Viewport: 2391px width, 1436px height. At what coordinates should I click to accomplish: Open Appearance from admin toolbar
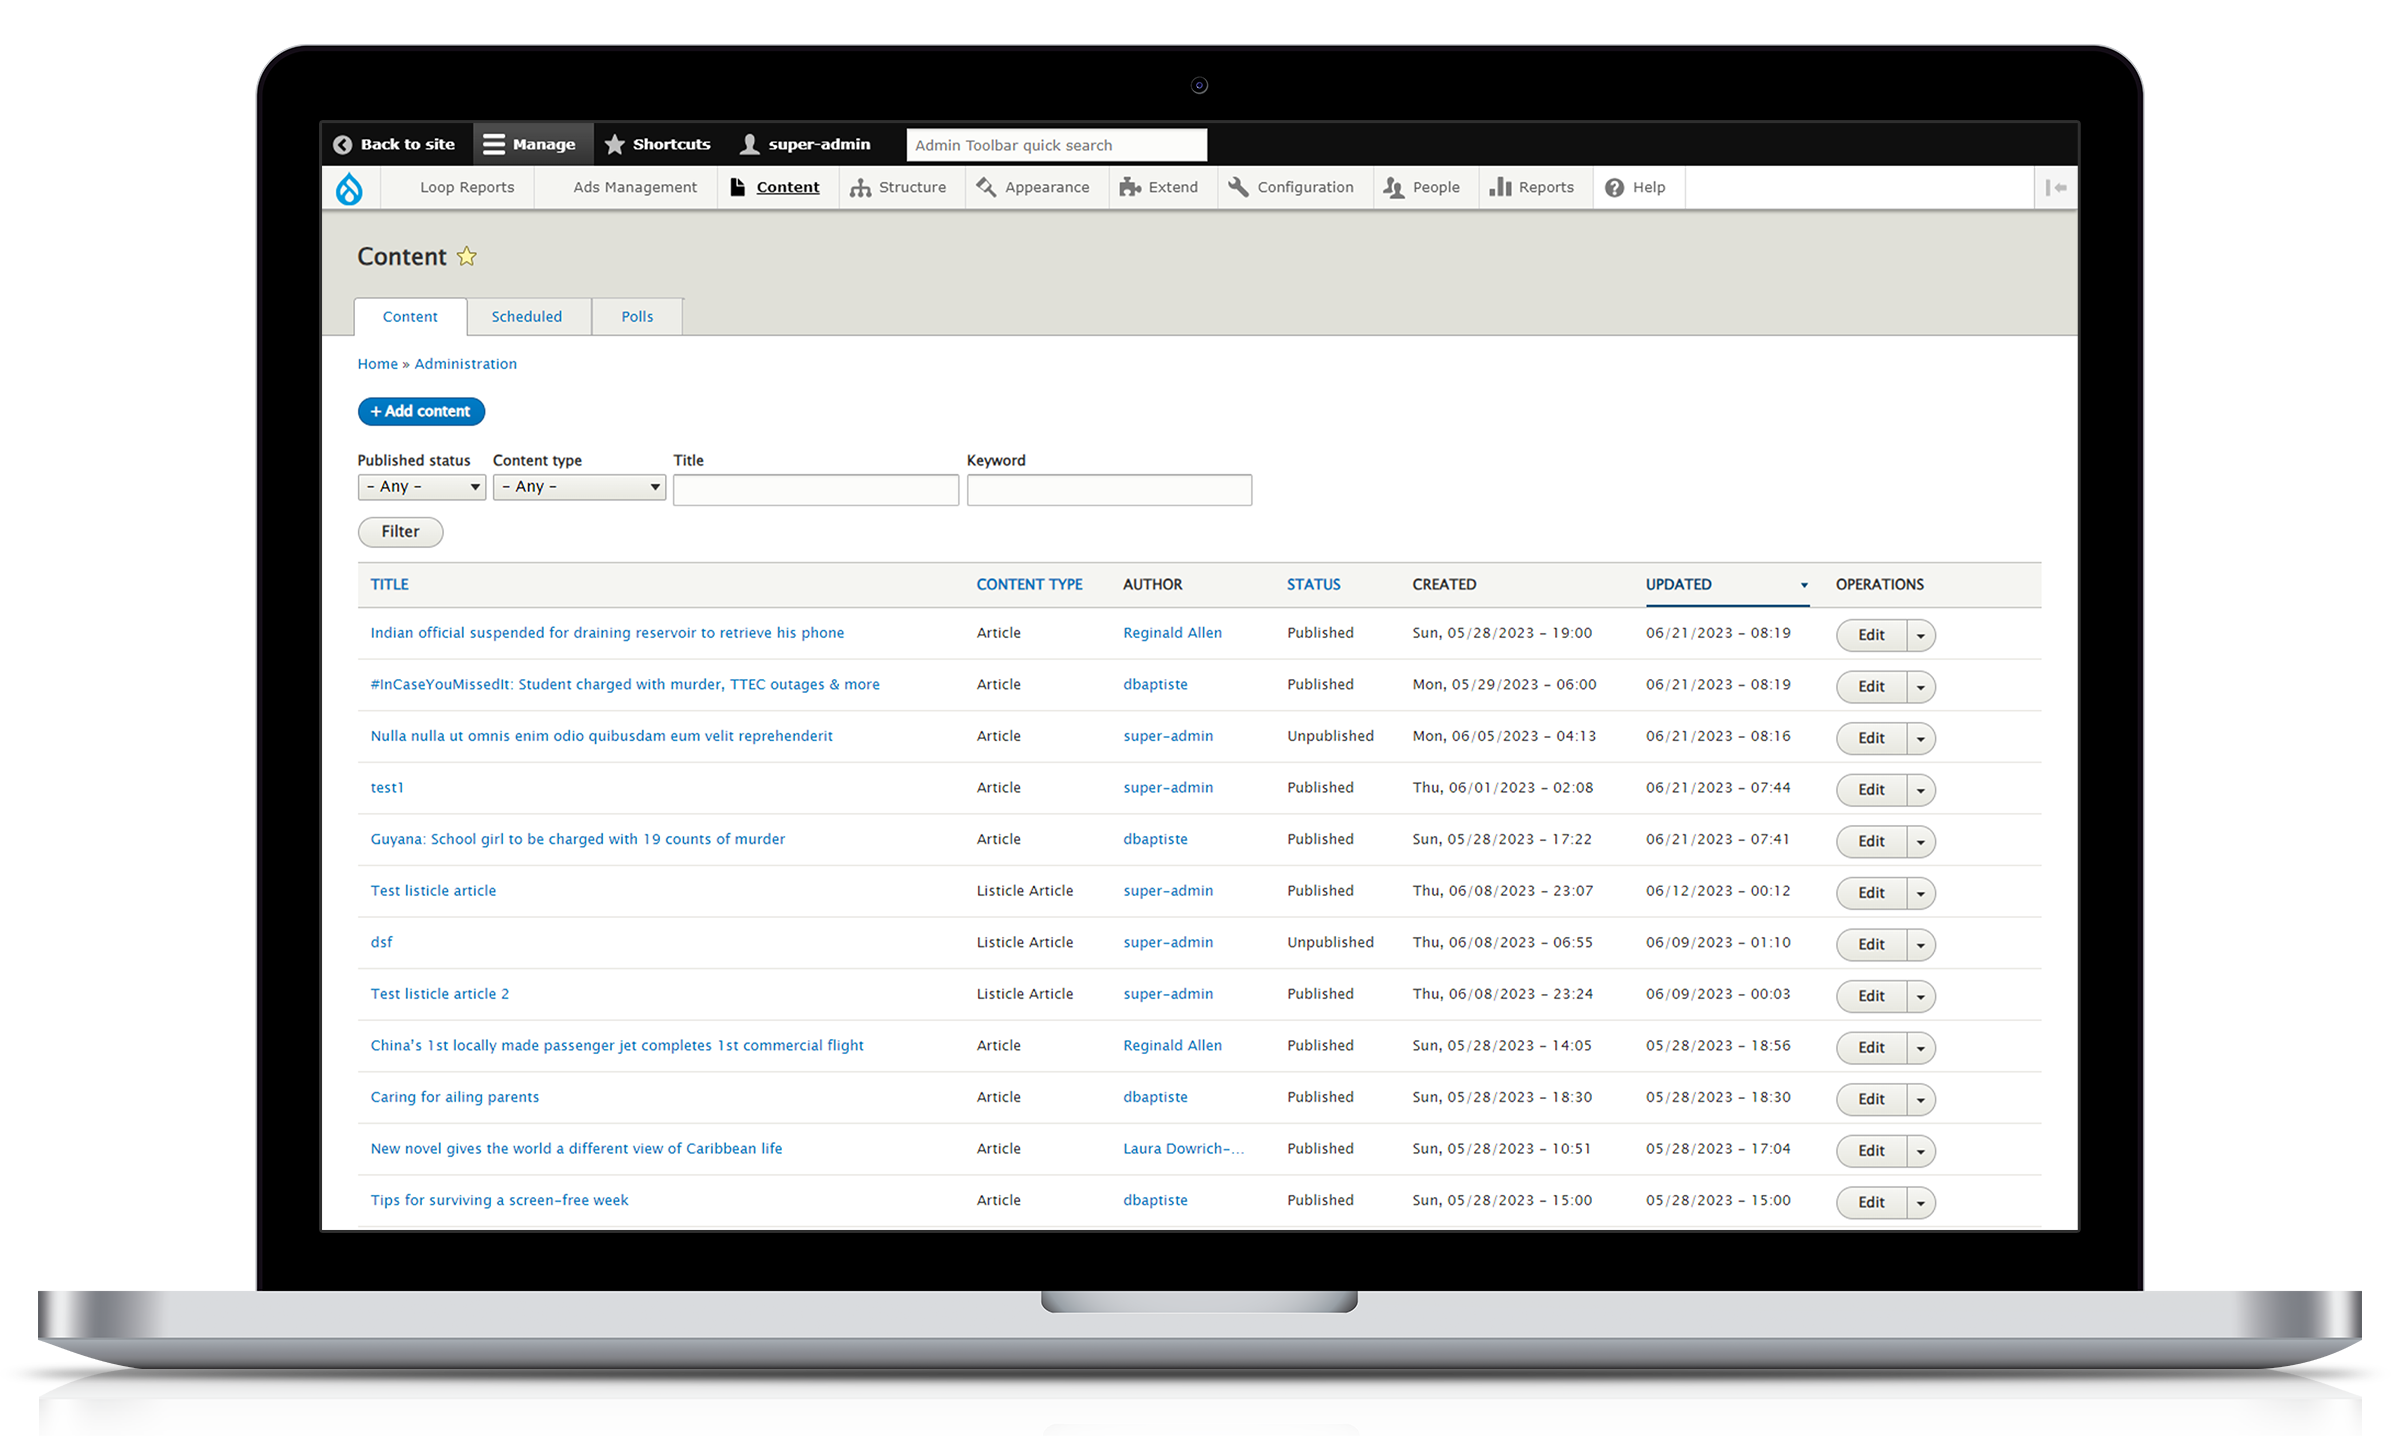tap(1034, 188)
